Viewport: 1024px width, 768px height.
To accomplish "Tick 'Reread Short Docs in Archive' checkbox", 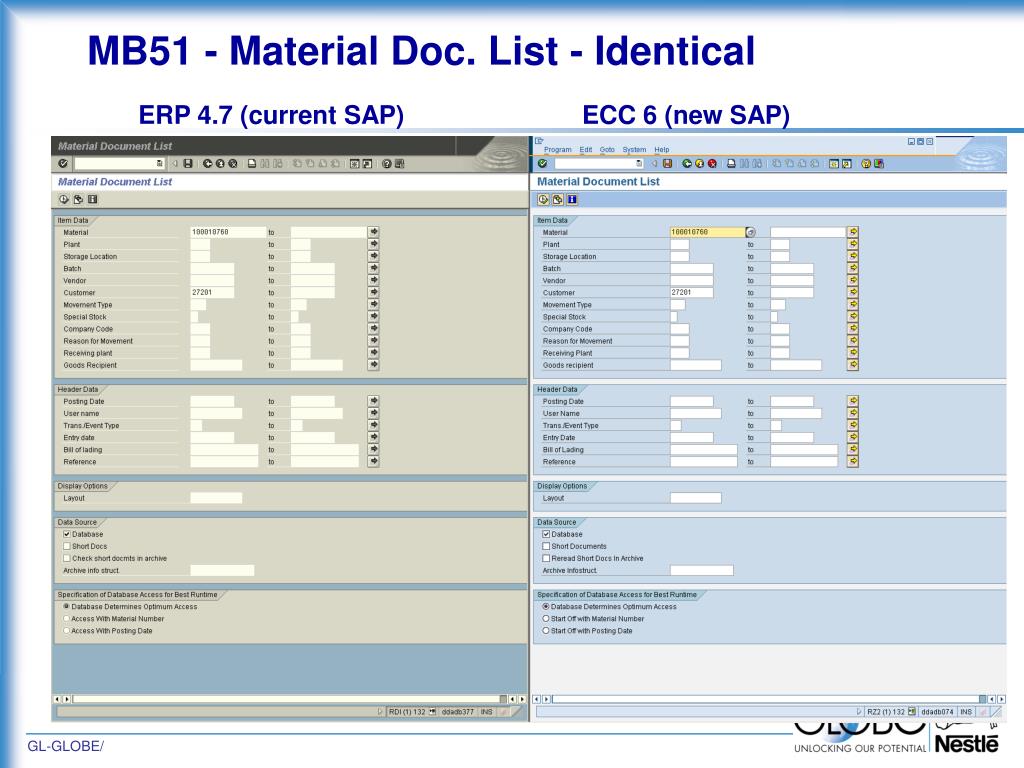I will pyautogui.click(x=547, y=558).
